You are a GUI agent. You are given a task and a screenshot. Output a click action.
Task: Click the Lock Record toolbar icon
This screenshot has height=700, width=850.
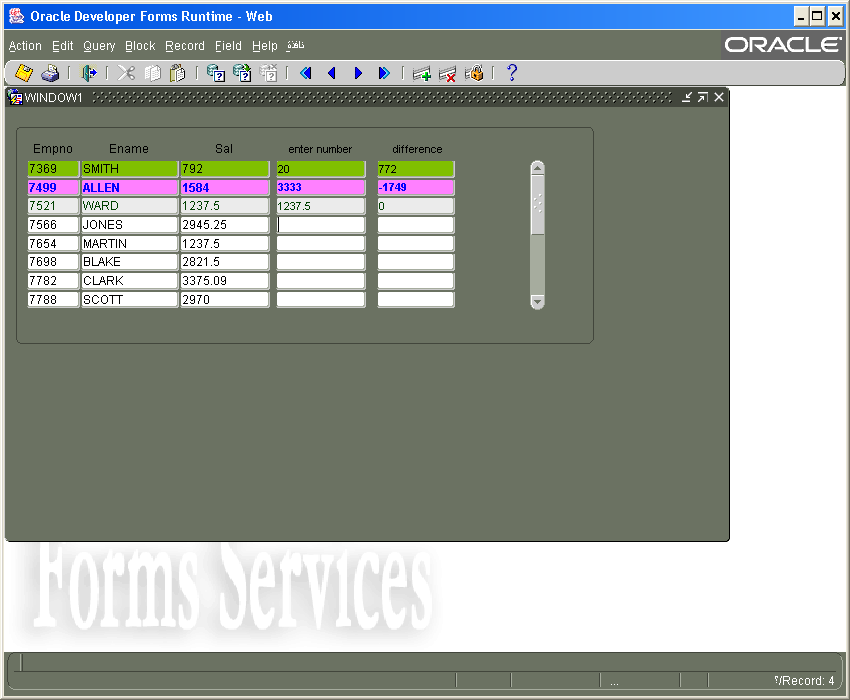pyautogui.click(x=474, y=73)
